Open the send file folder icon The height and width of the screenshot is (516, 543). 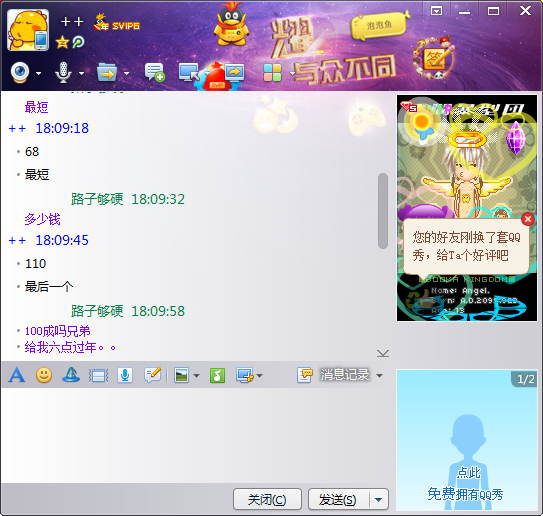[x=107, y=72]
